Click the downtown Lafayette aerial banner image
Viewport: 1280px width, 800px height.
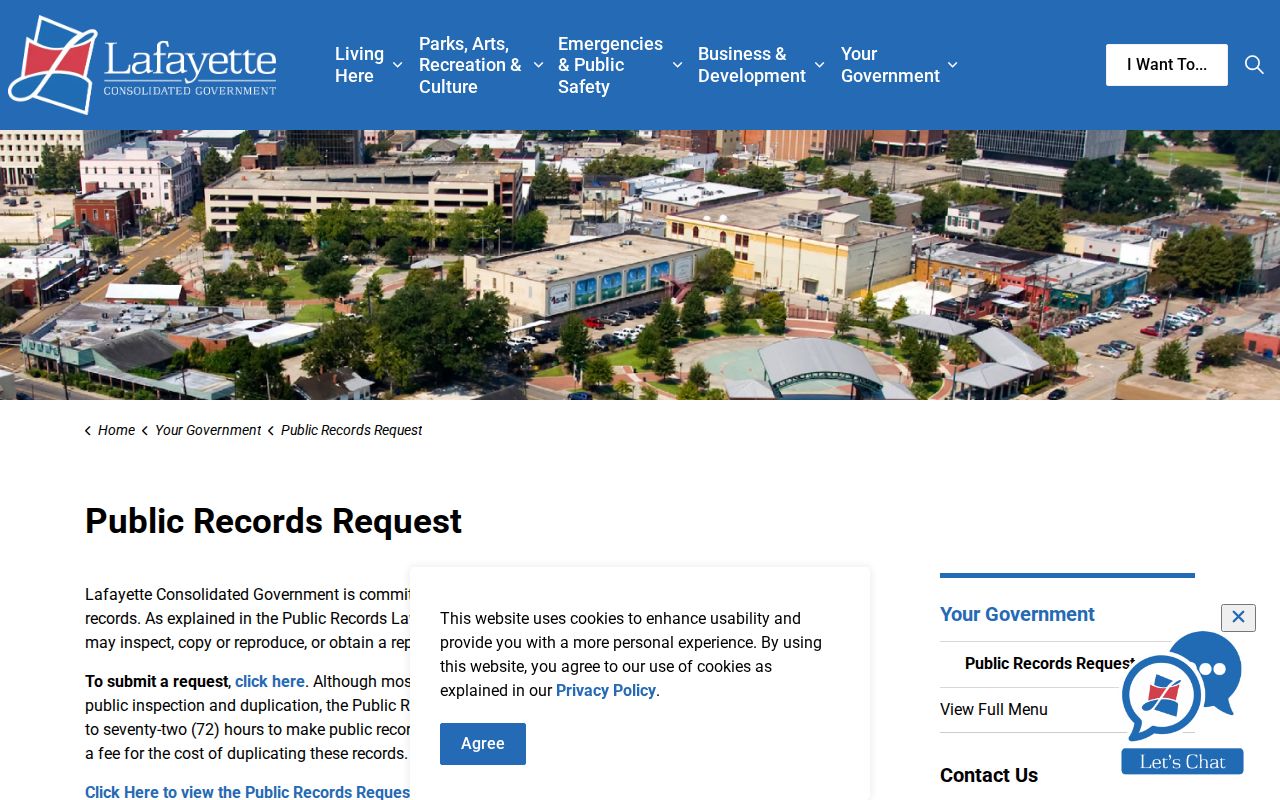pos(640,265)
